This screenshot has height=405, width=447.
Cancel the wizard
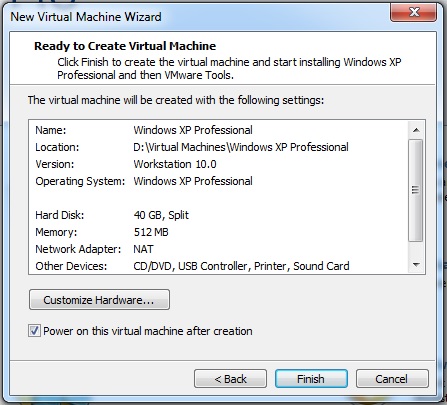pyautogui.click(x=392, y=379)
